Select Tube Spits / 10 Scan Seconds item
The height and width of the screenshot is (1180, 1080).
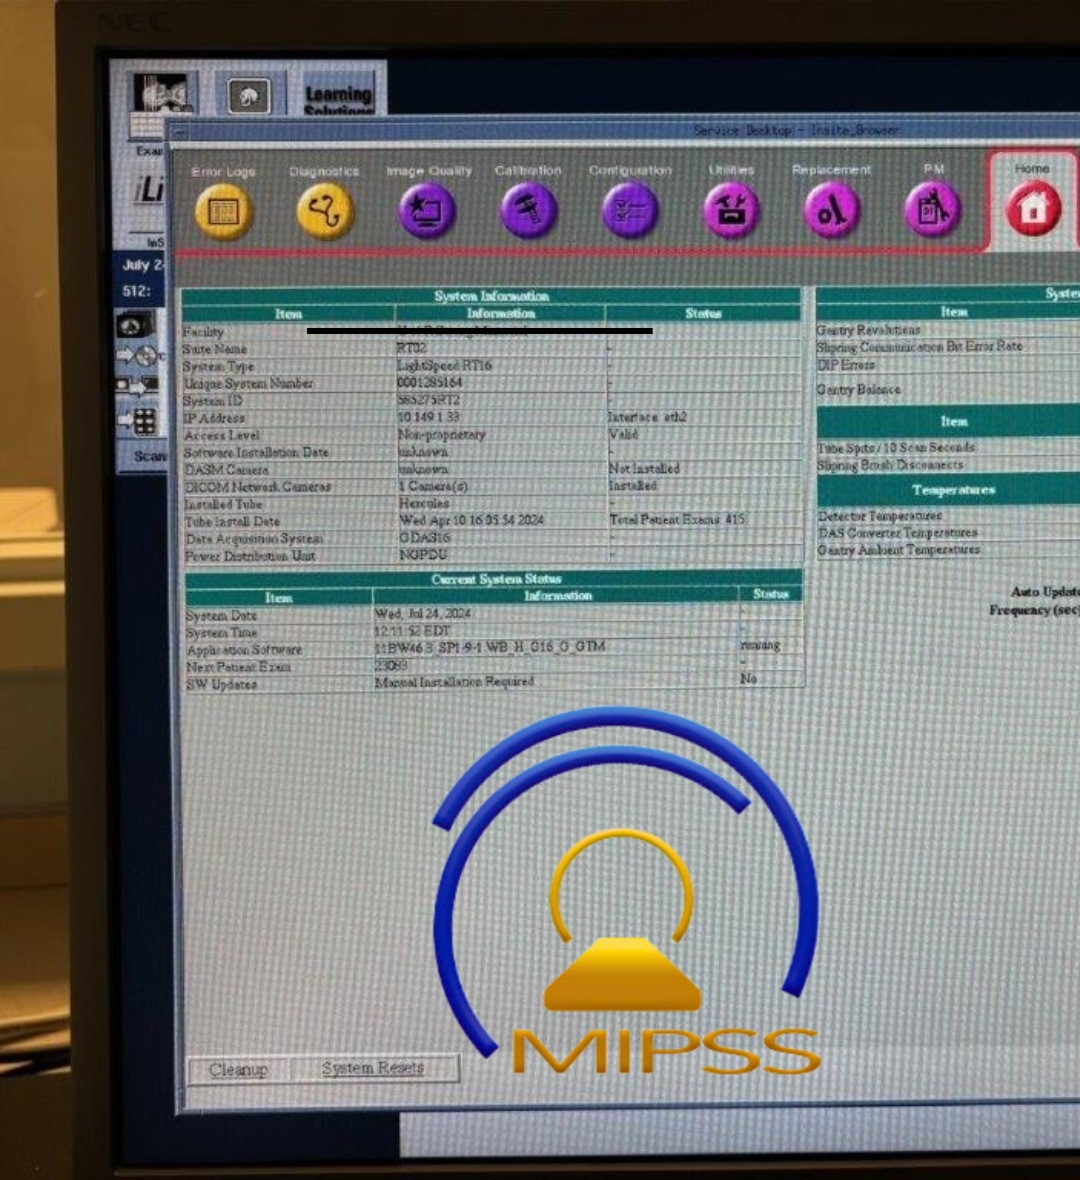[x=896, y=448]
